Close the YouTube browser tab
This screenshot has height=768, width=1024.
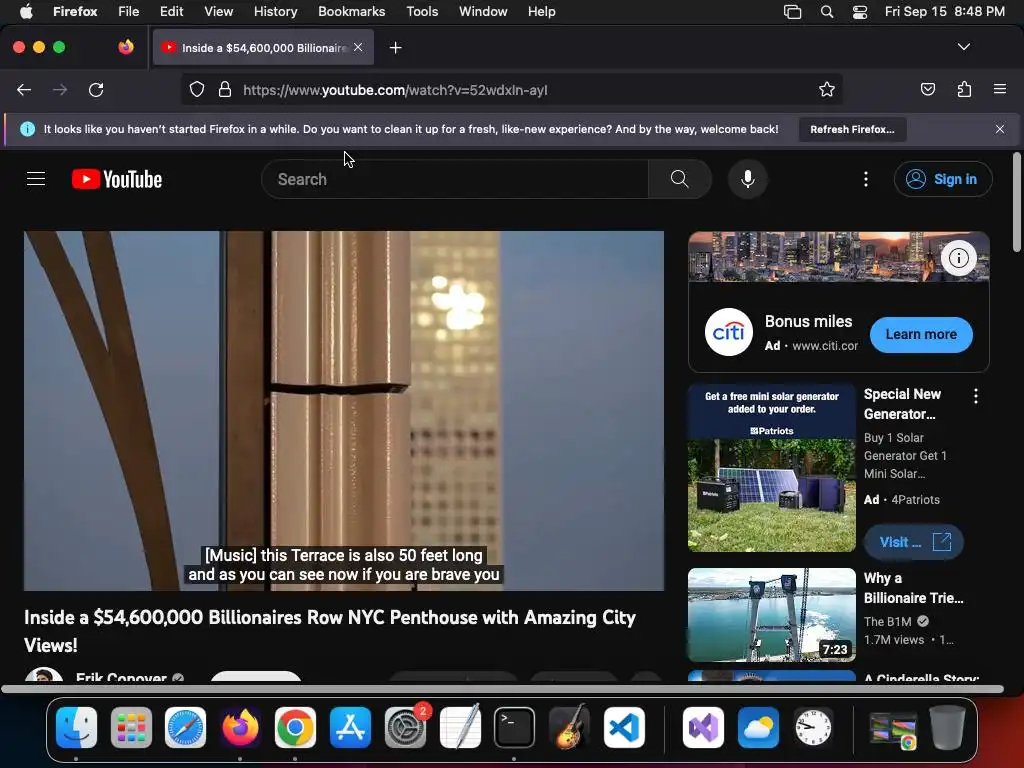[358, 47]
